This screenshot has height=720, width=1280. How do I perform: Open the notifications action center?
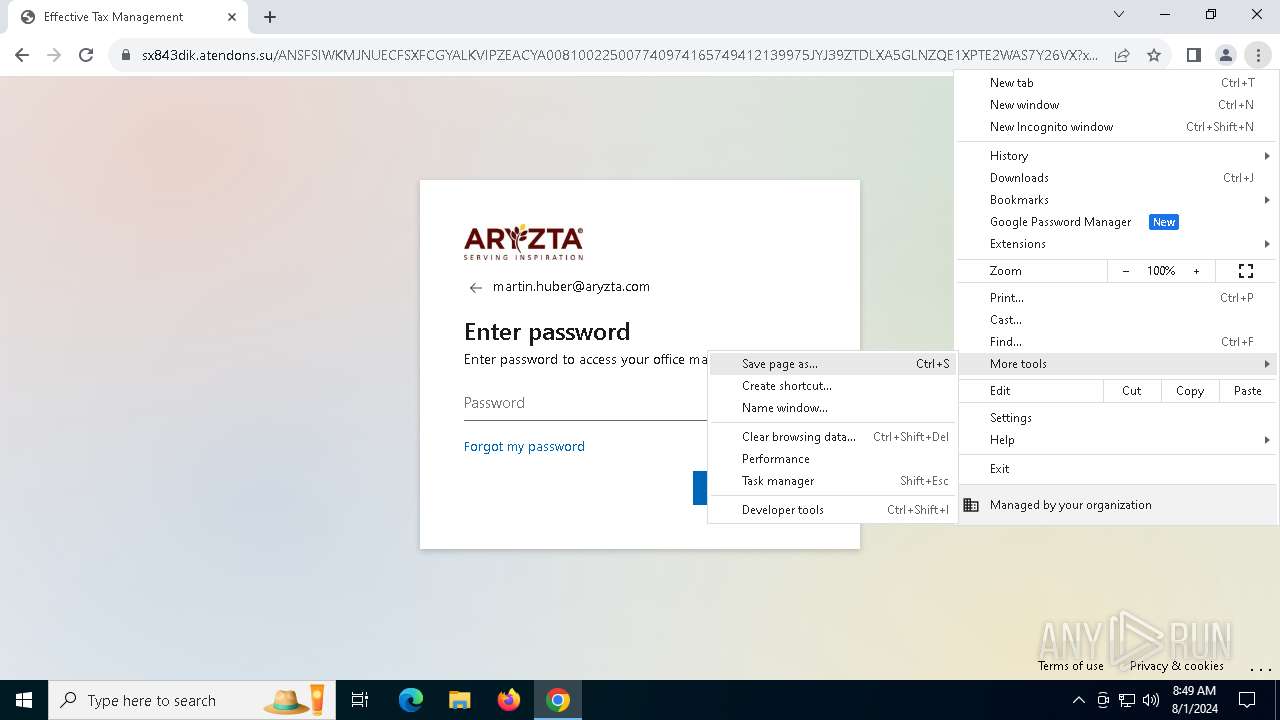pyautogui.click(x=1247, y=700)
